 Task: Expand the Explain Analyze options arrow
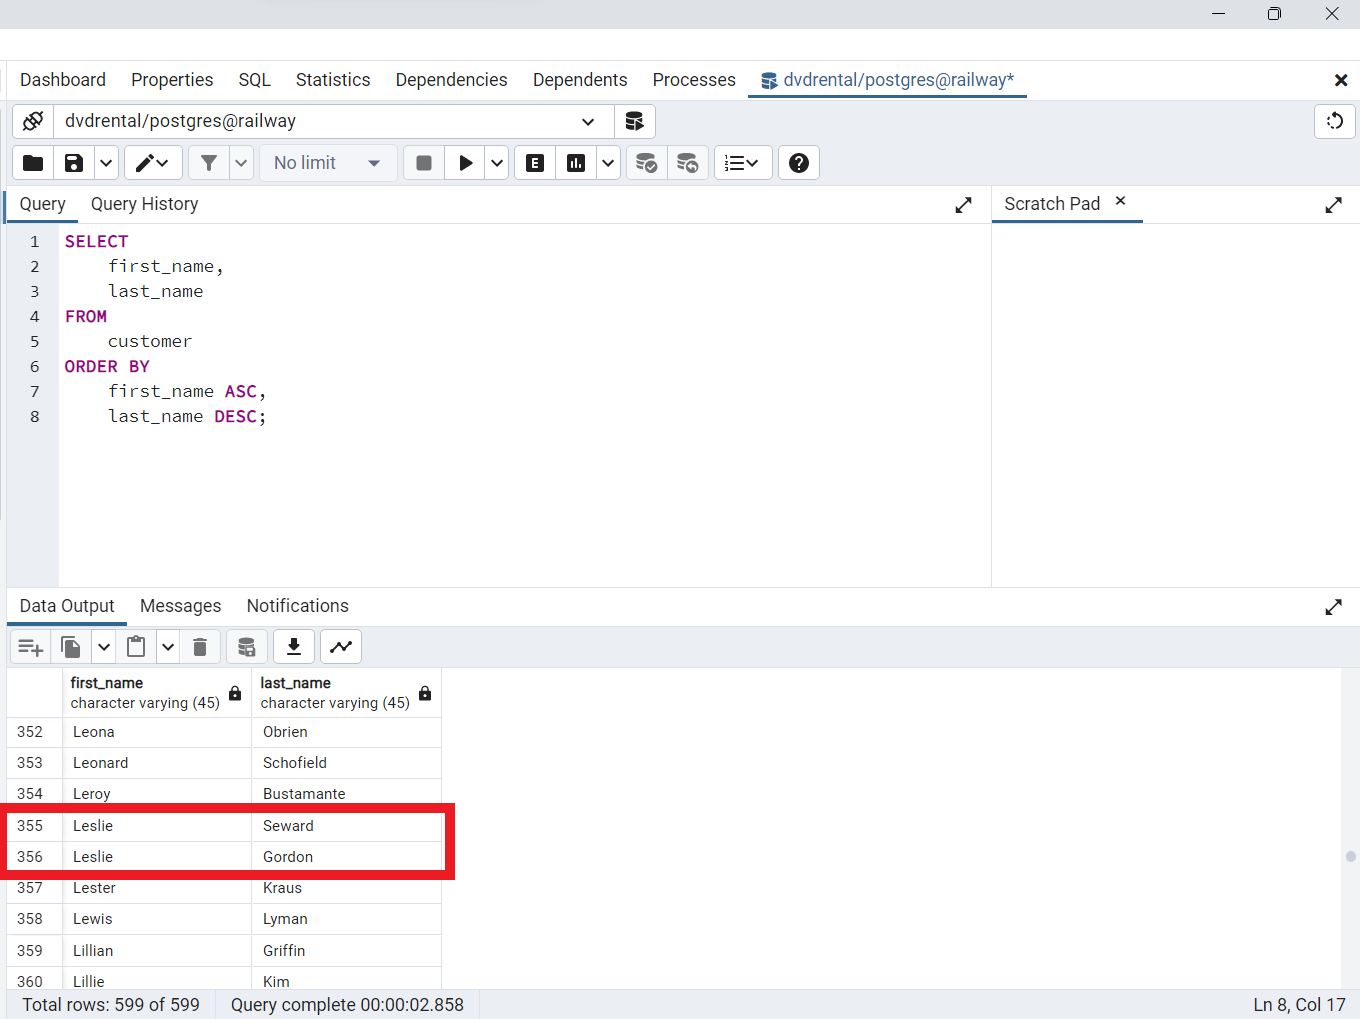click(x=608, y=163)
